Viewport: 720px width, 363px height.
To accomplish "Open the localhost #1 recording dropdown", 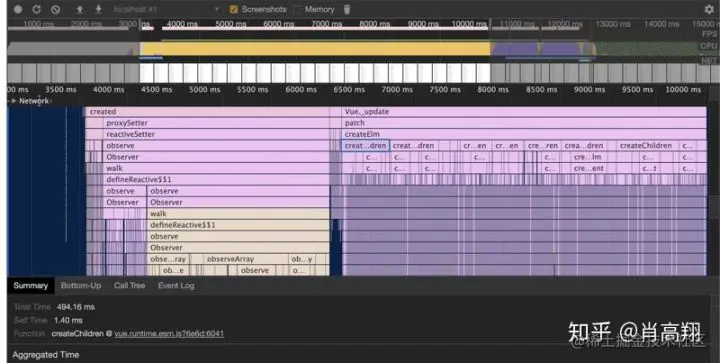I will 166,9.
